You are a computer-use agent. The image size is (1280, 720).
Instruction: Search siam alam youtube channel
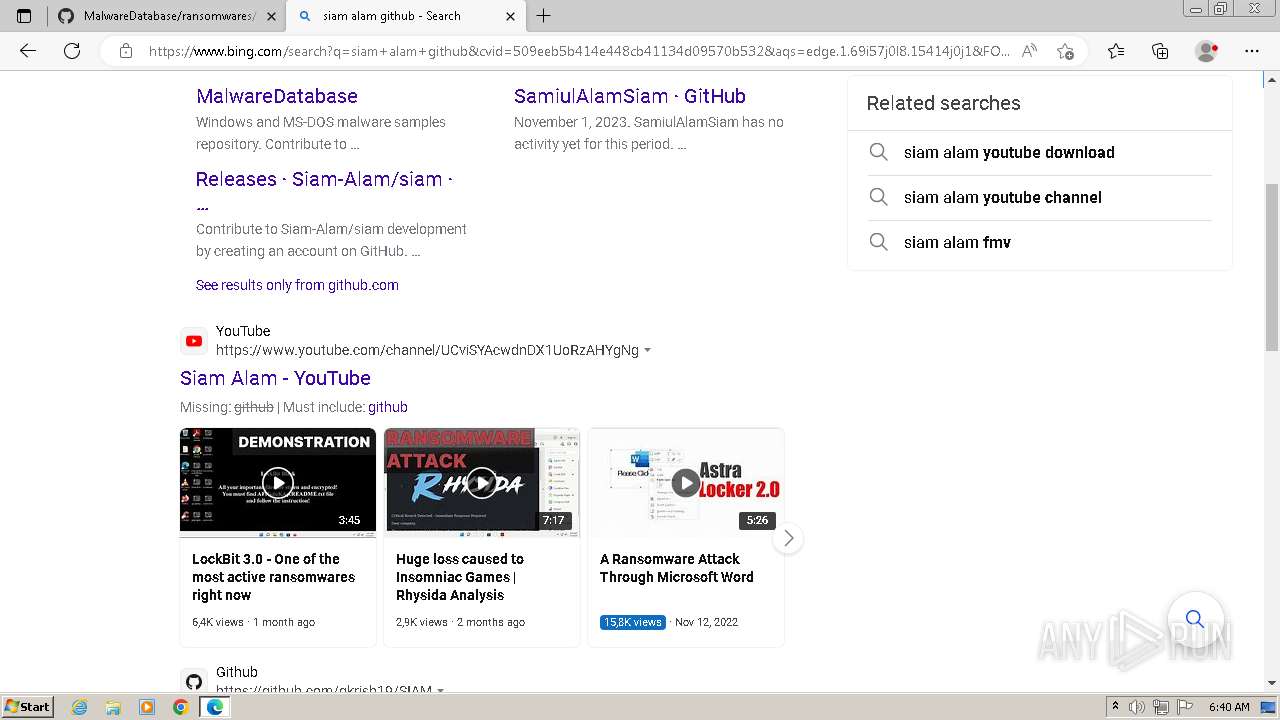tap(1003, 197)
